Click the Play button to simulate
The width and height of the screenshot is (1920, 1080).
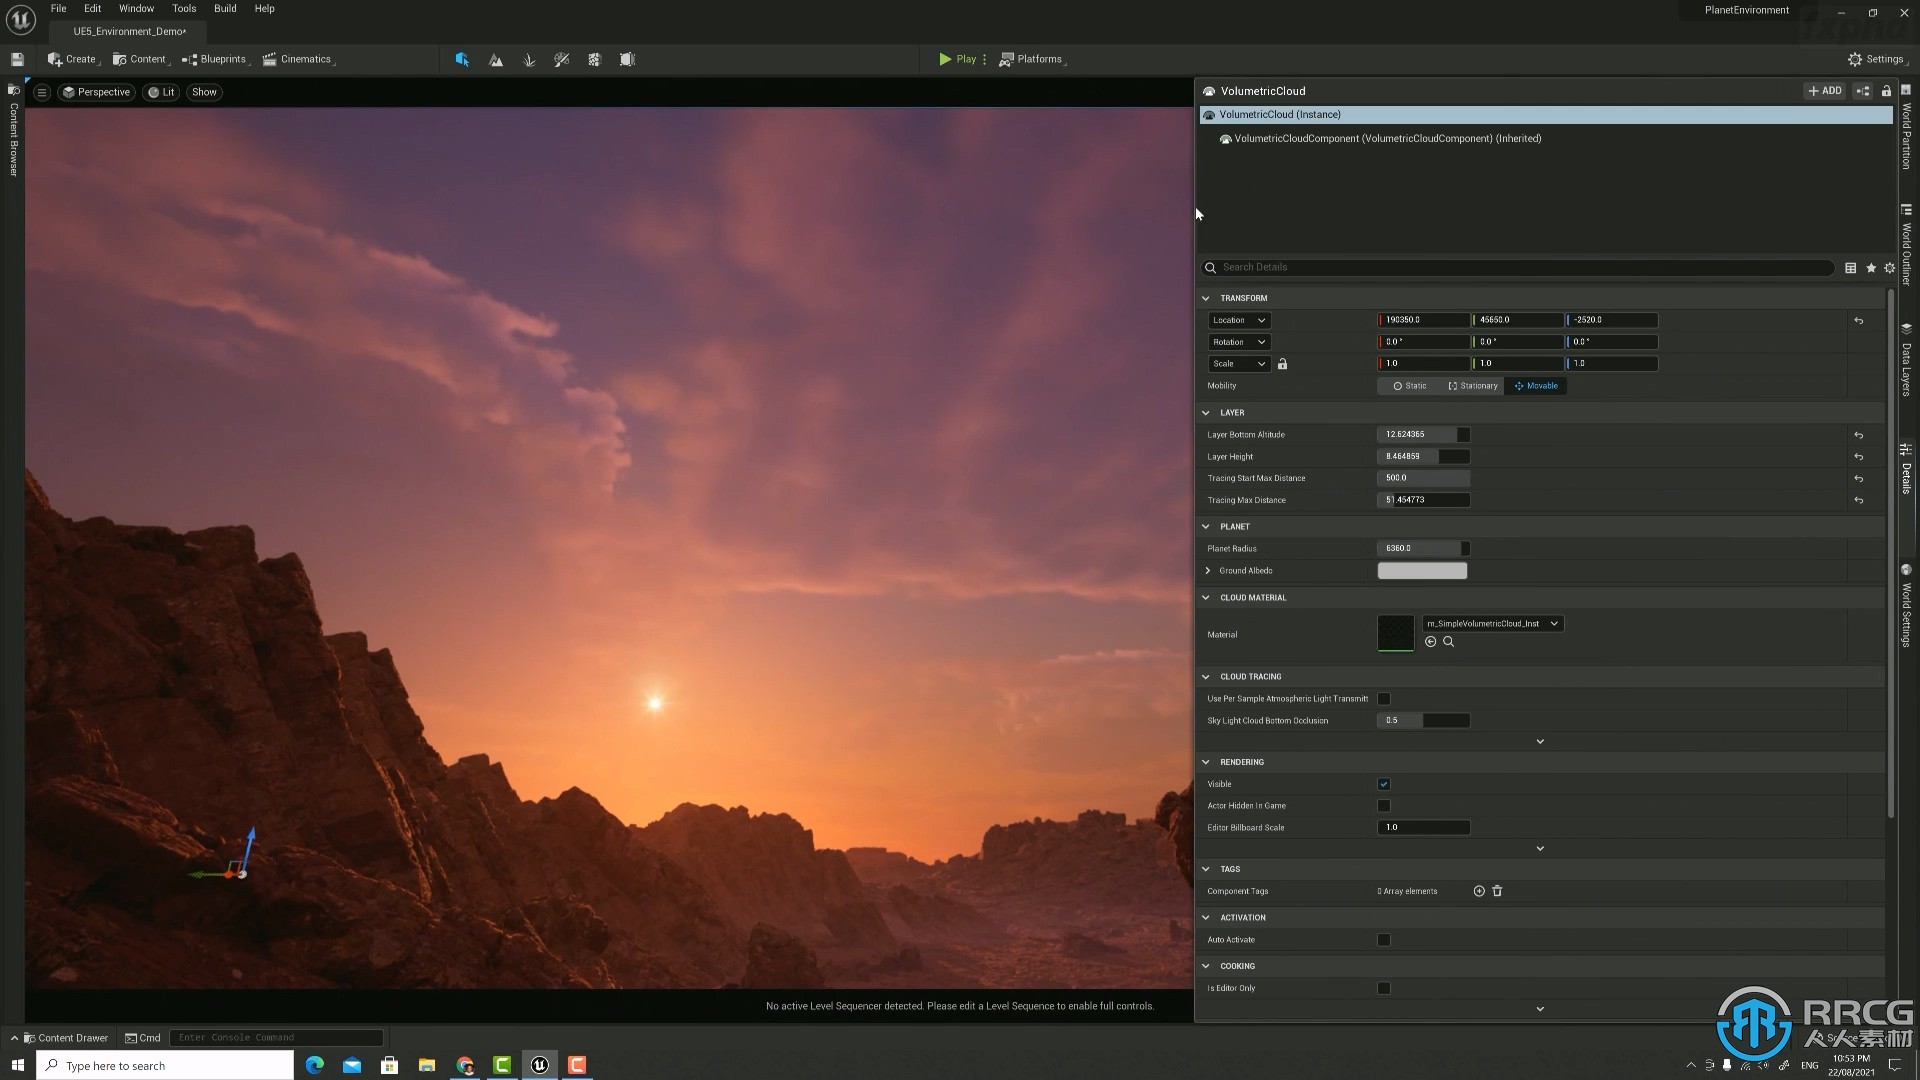tap(957, 58)
